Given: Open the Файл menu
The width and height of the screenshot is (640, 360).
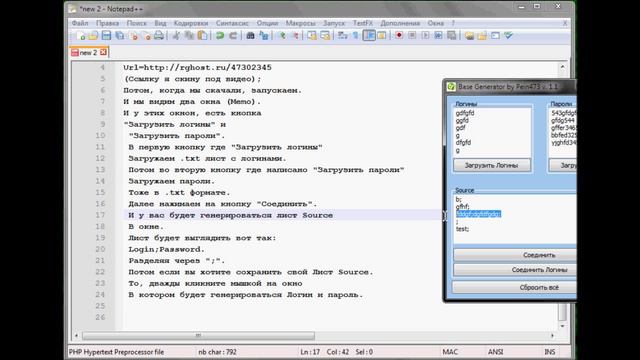Looking at the screenshot, I should click(80, 23).
